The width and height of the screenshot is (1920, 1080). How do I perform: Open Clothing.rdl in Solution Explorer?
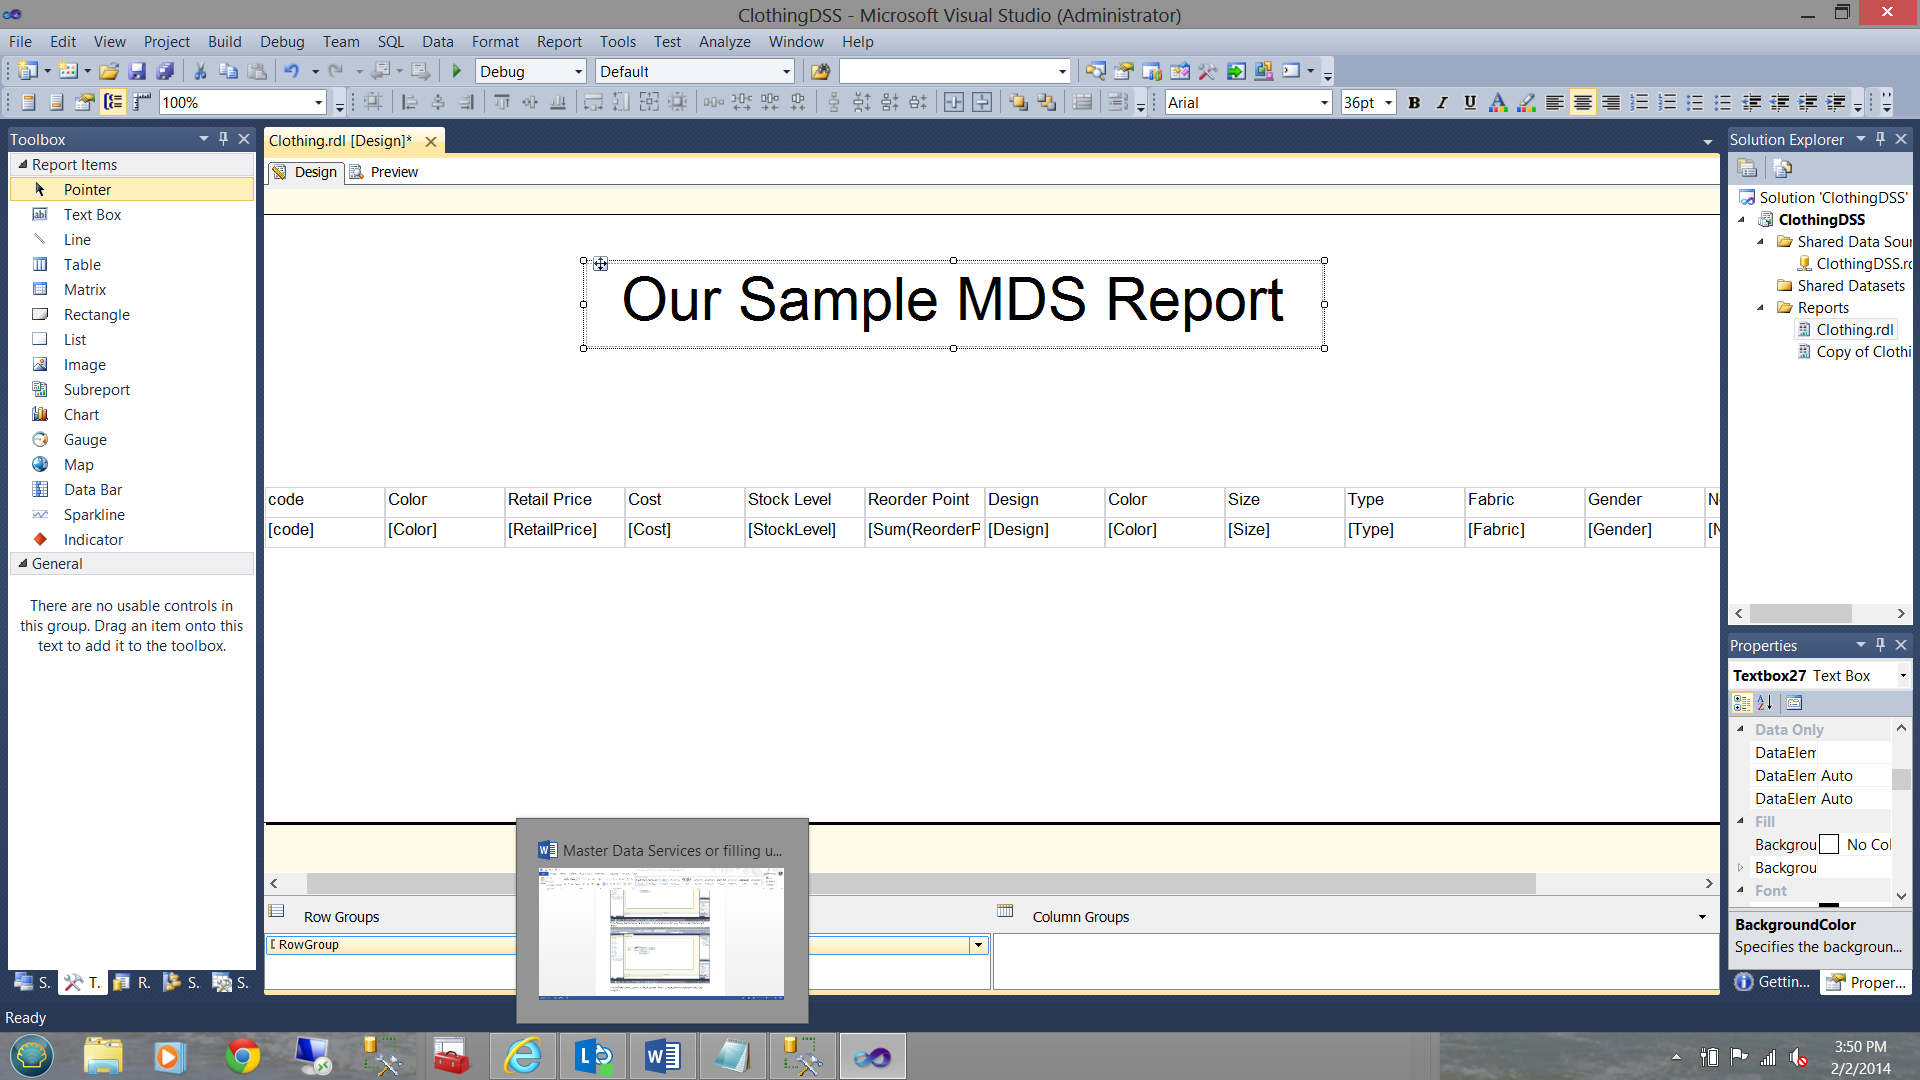[x=1854, y=329]
